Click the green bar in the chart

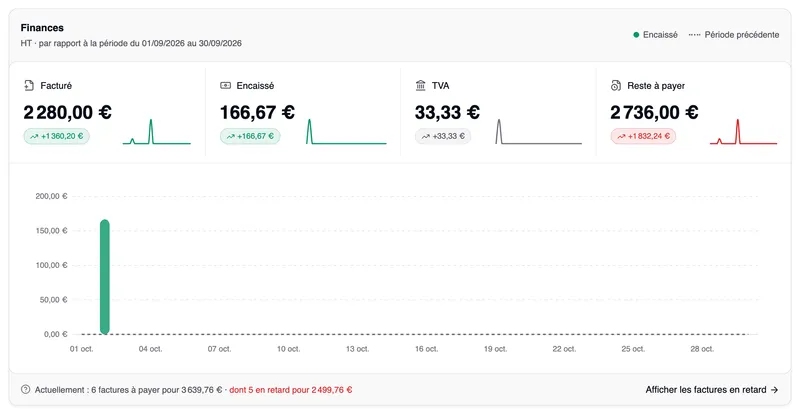[105, 277]
